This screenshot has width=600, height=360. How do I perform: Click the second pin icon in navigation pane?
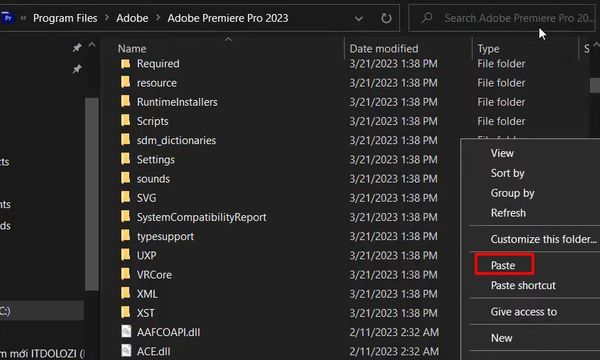click(x=77, y=69)
